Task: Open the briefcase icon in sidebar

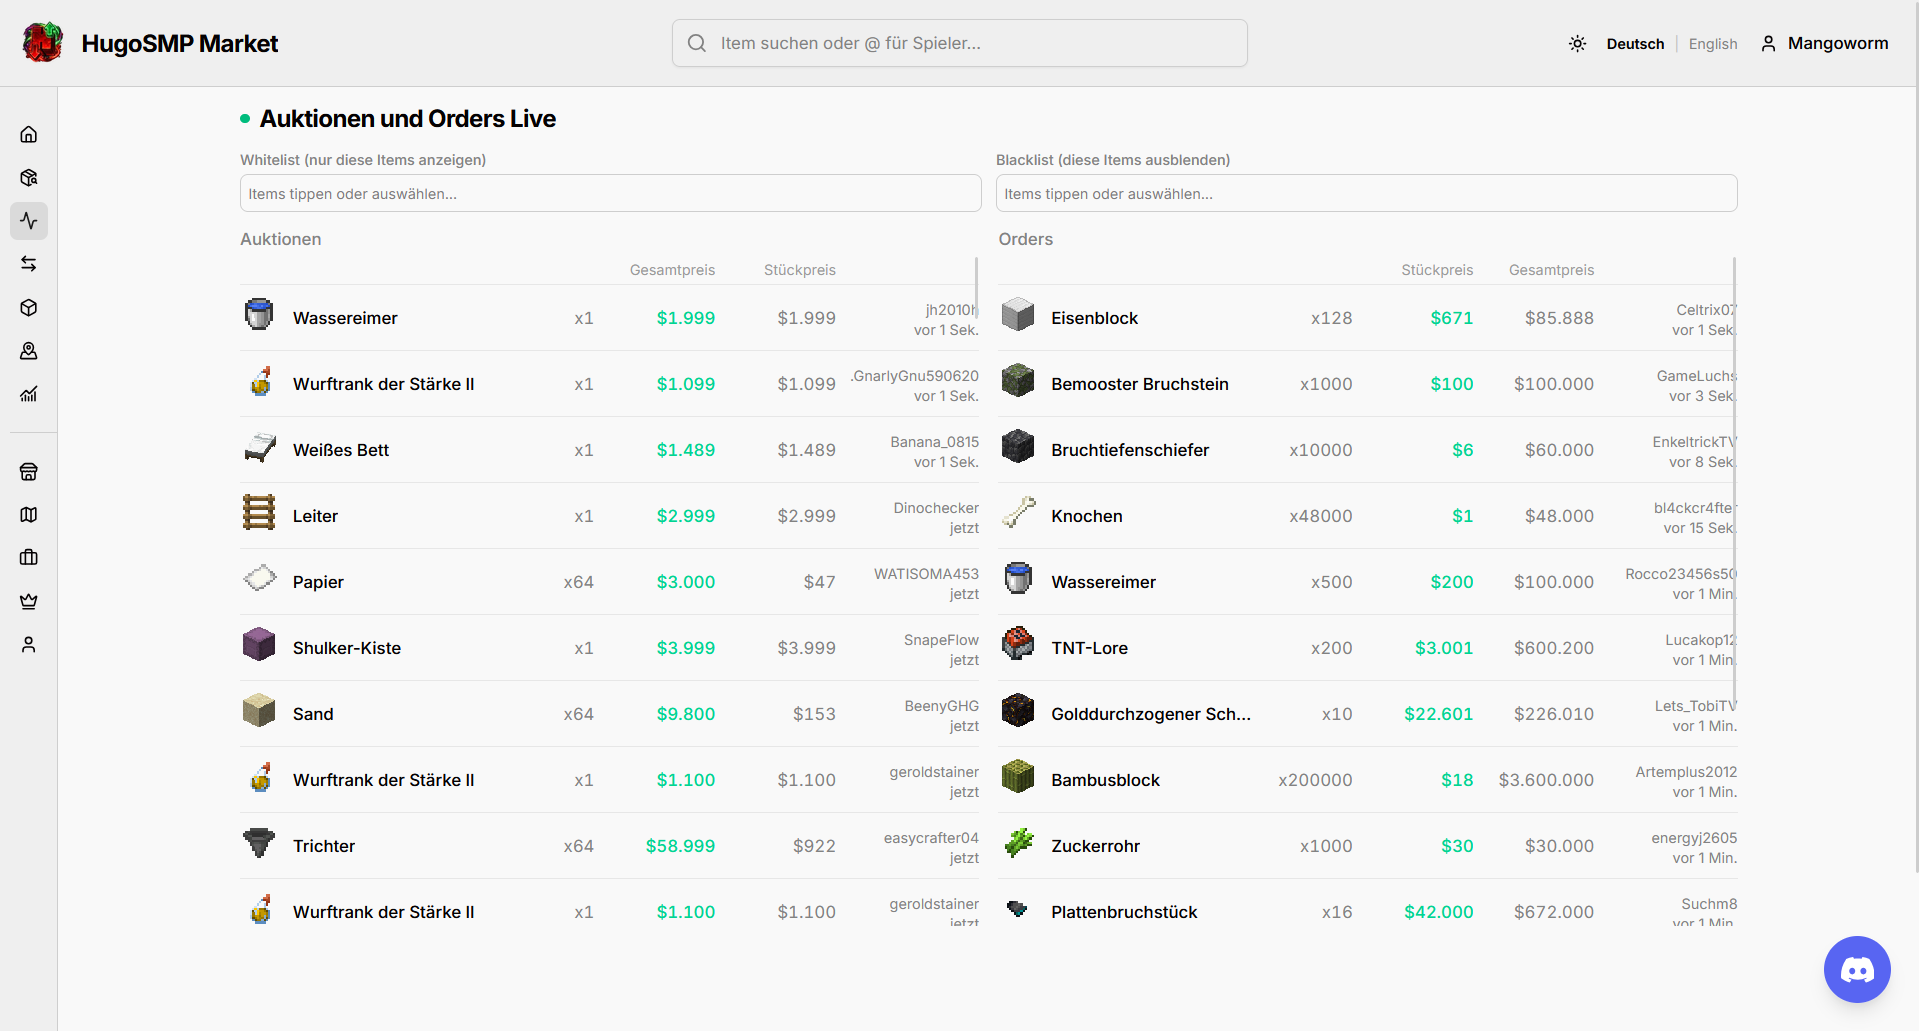Action: (x=29, y=558)
